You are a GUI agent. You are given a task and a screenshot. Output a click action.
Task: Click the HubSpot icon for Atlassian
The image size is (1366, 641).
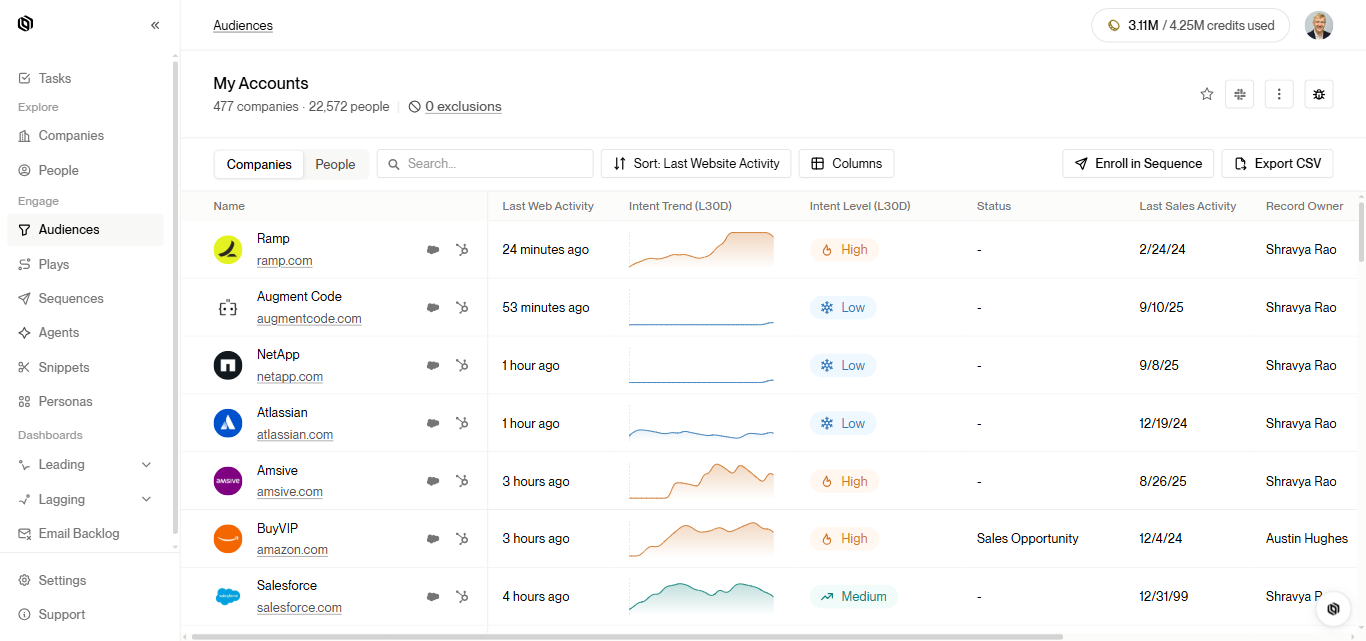coord(462,423)
